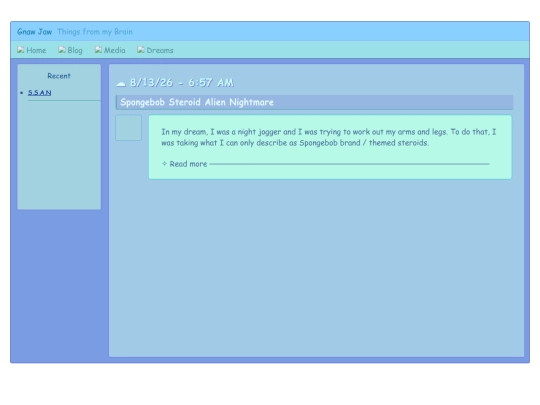Click the Blog nav icon
Viewport: 540px width, 405px height.
click(62, 50)
